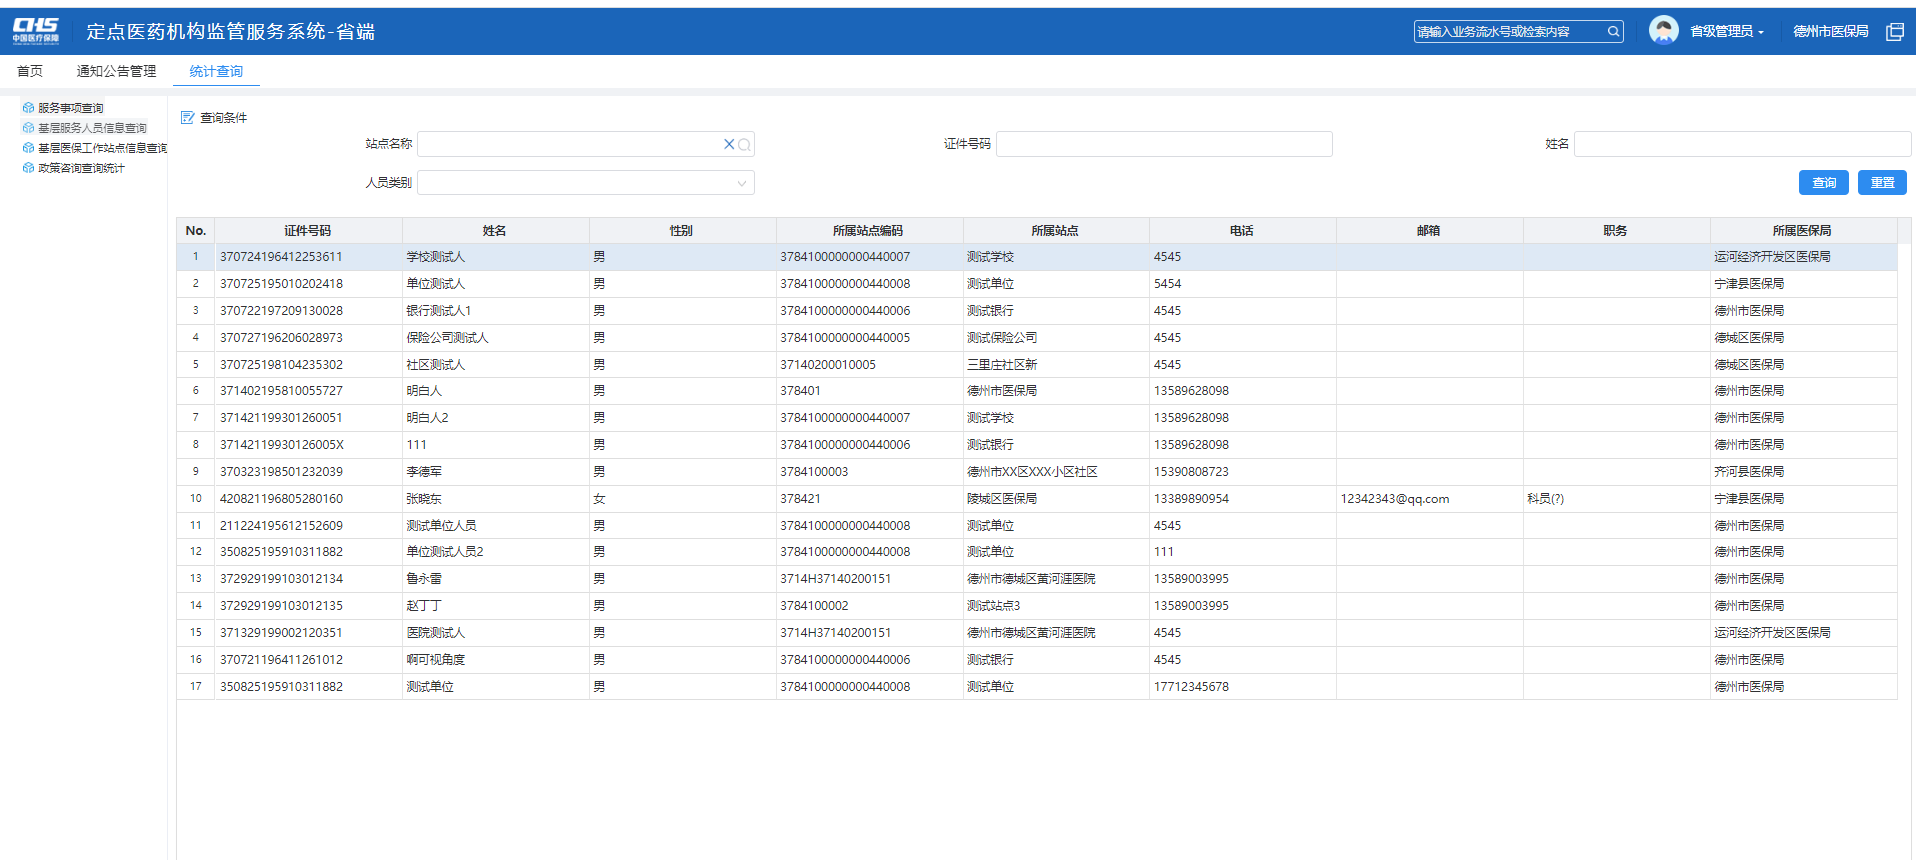Expand the 人员类别 dropdown

(x=741, y=183)
